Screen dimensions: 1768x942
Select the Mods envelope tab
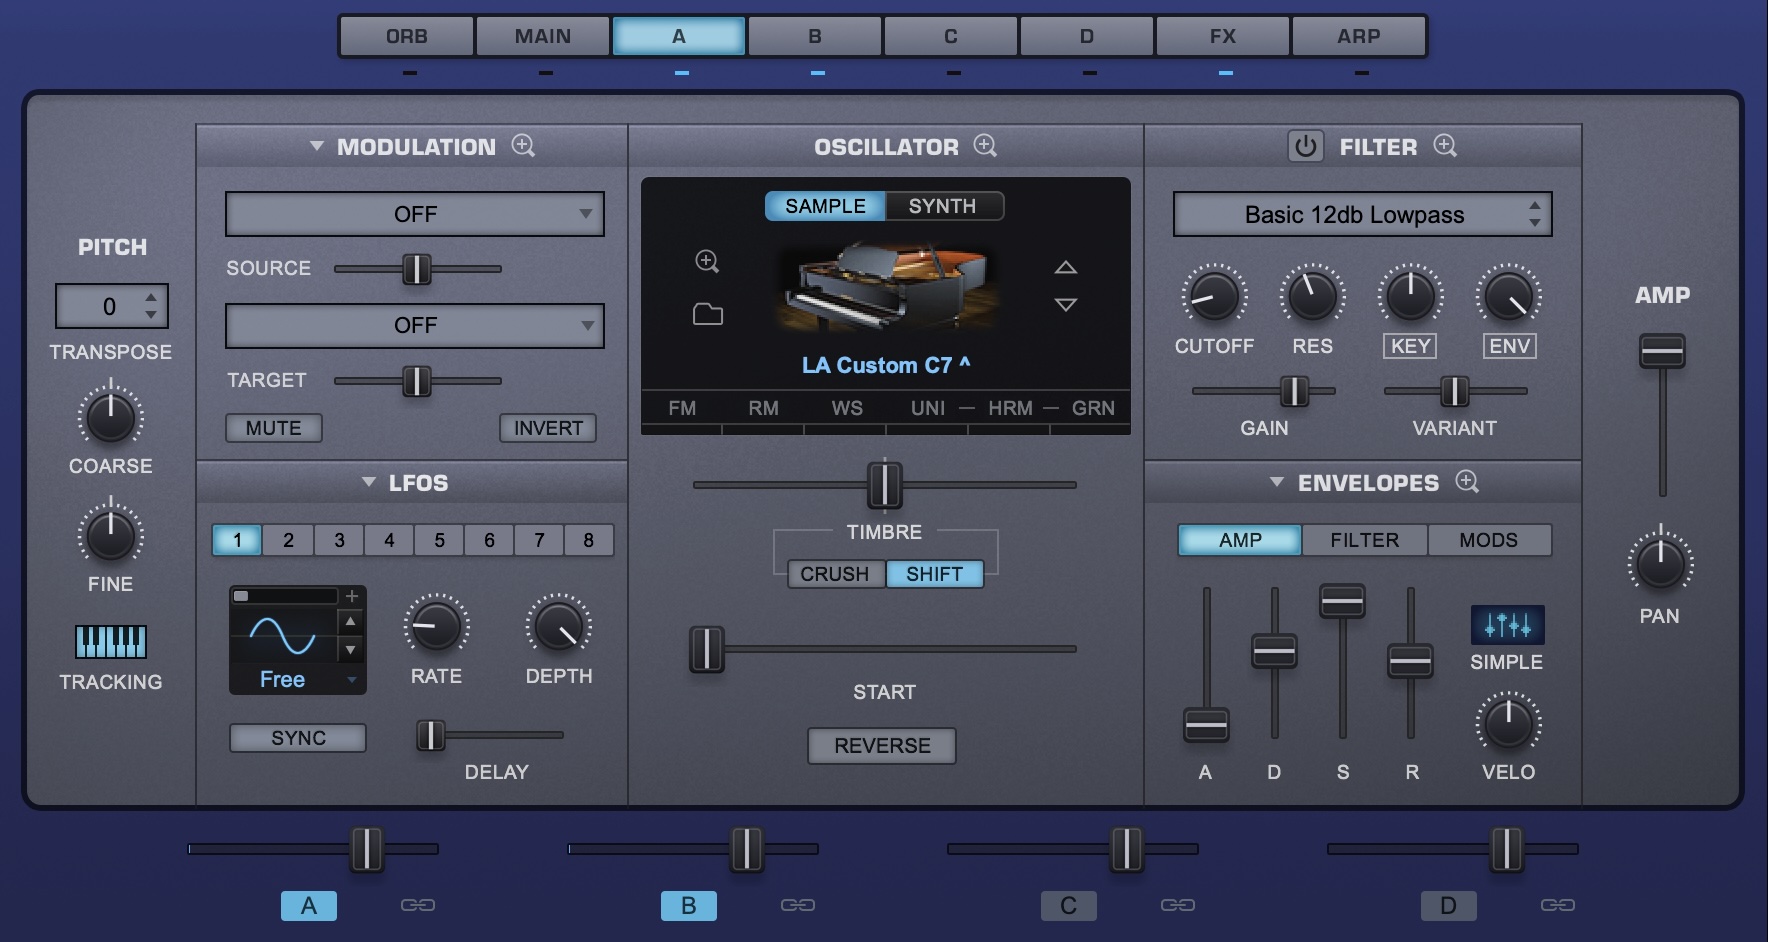1489,540
